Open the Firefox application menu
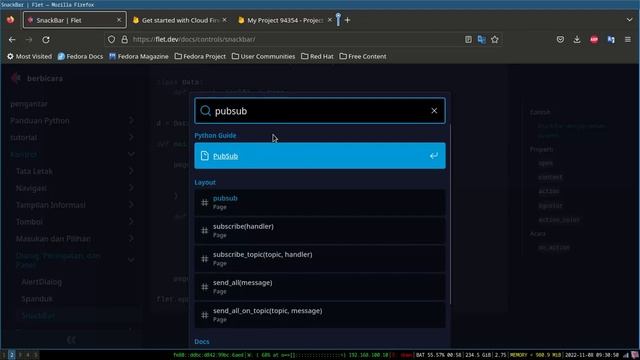Image resolution: width=640 pixels, height=360 pixels. tap(628, 40)
